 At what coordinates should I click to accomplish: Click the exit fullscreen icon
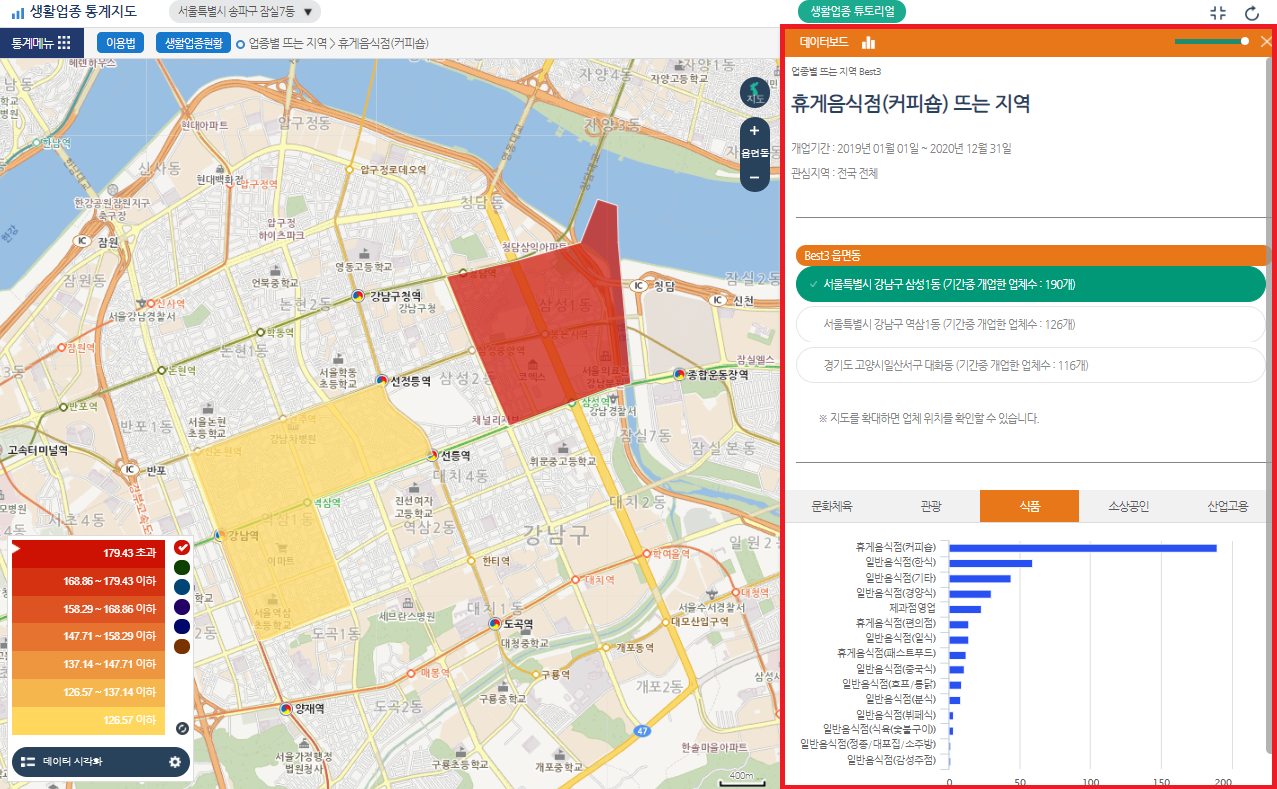coord(1217,13)
